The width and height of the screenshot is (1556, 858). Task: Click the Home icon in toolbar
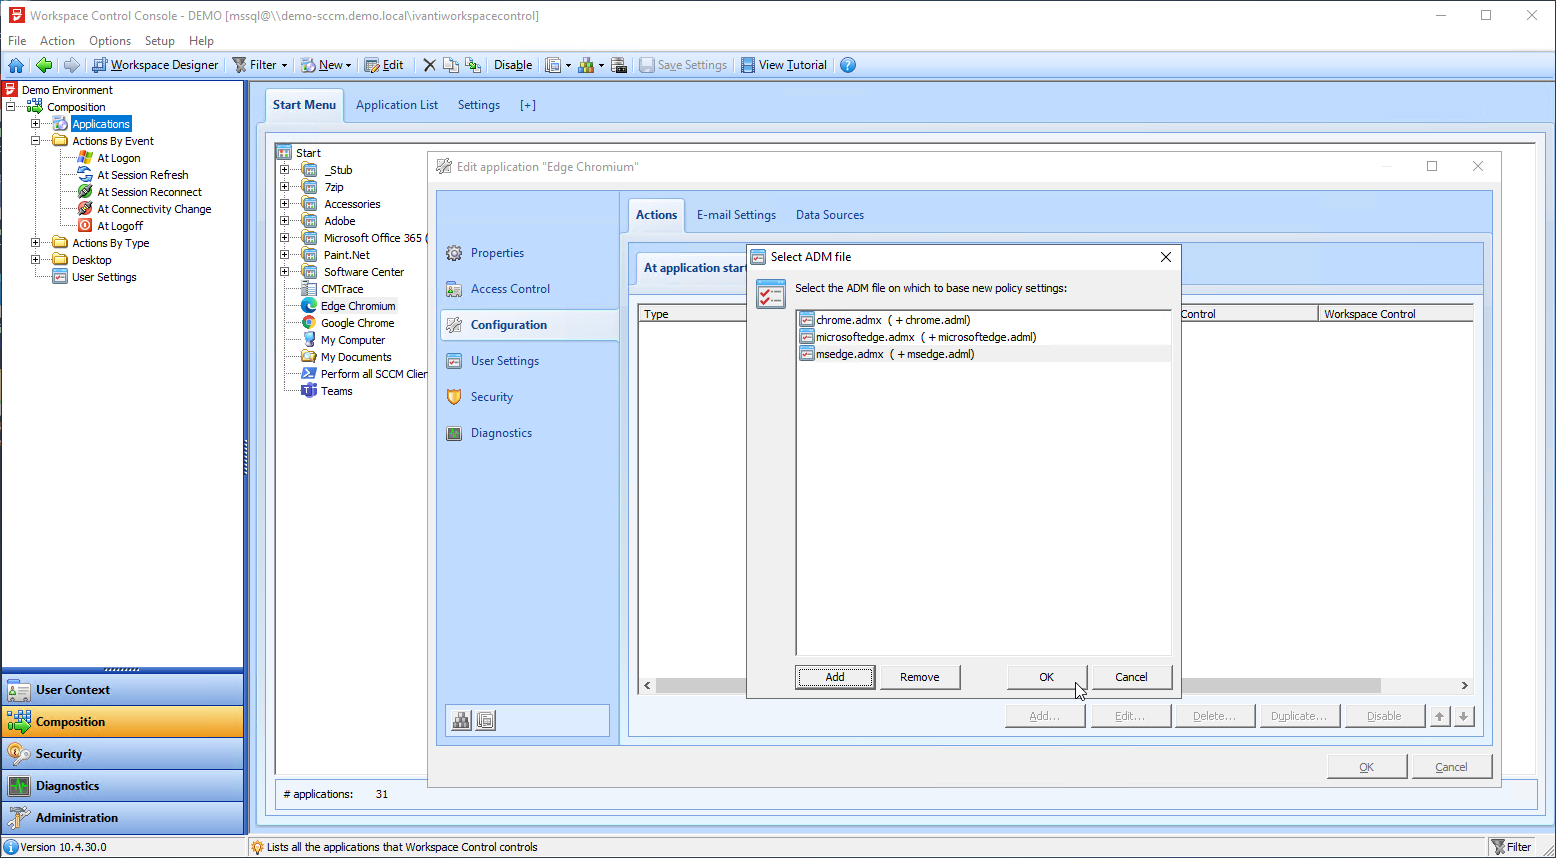click(16, 65)
